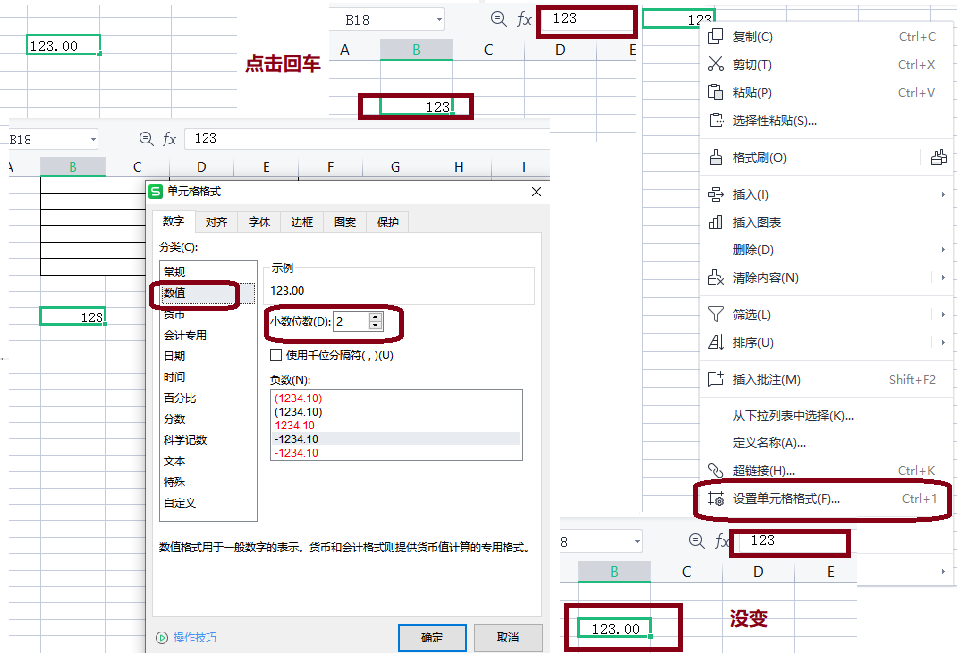This screenshot has height=653, width=957.
Task: Expand the B18 name box dropdown behind the dialog
Action: 93,140
